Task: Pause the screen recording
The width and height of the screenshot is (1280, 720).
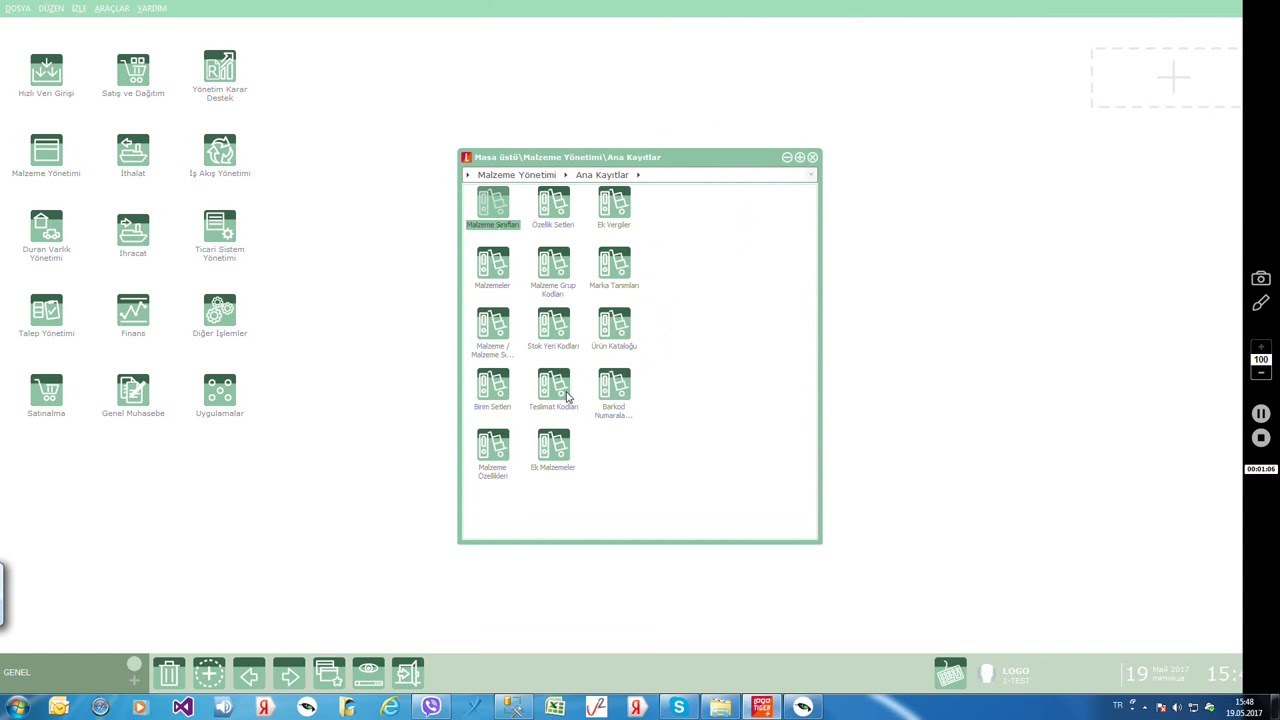Action: (x=1261, y=414)
